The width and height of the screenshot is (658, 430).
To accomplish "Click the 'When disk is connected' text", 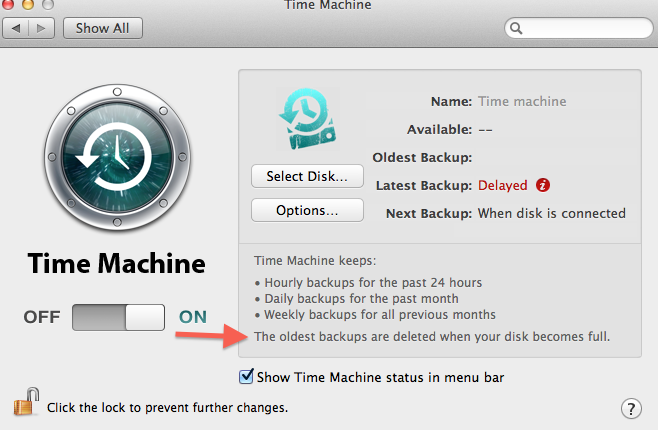I will (x=551, y=214).
